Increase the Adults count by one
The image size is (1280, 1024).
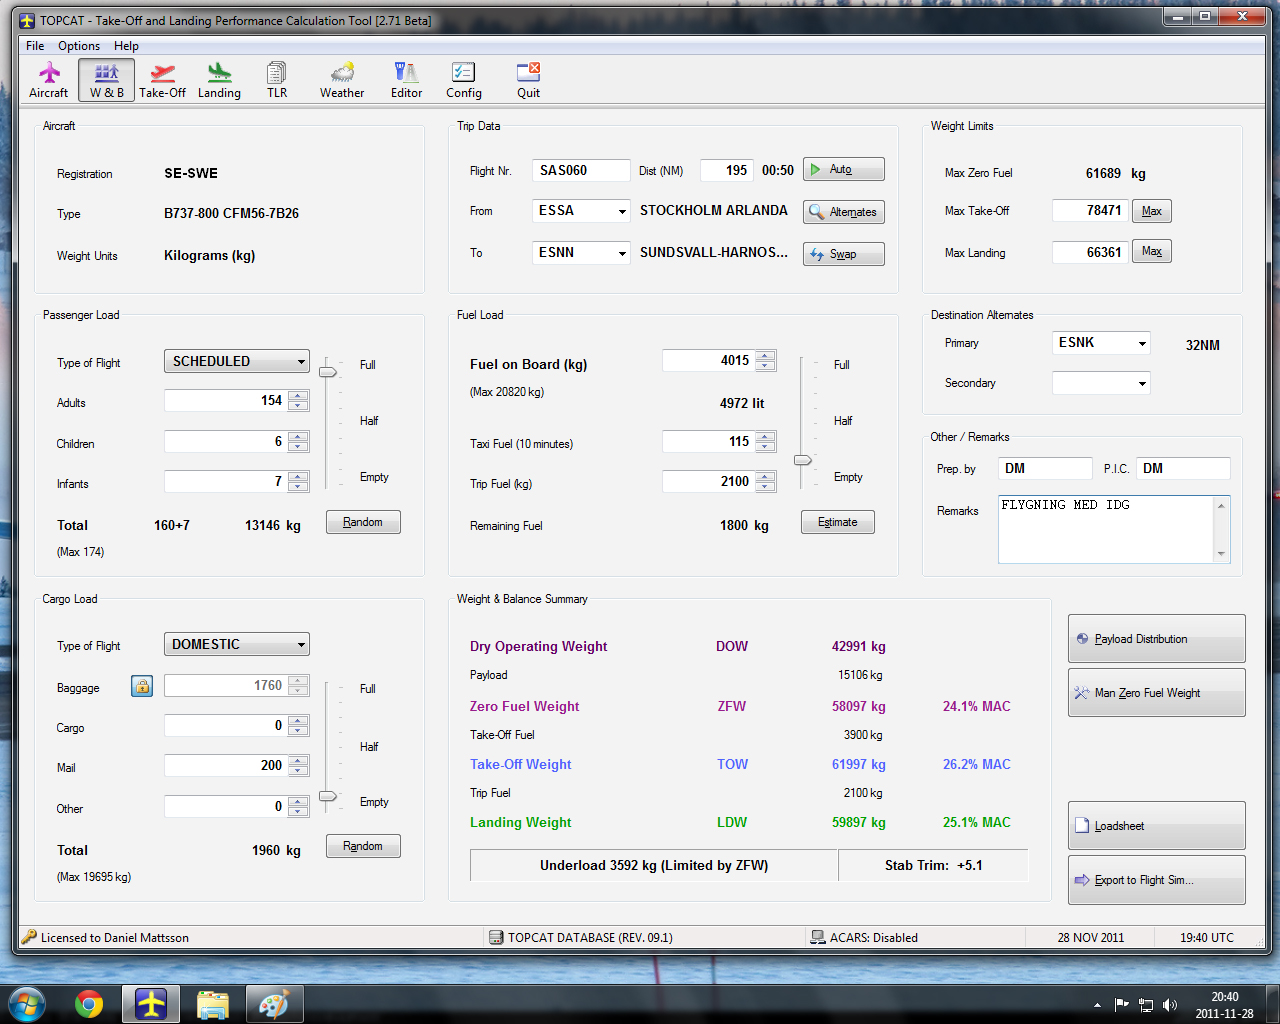[298, 396]
